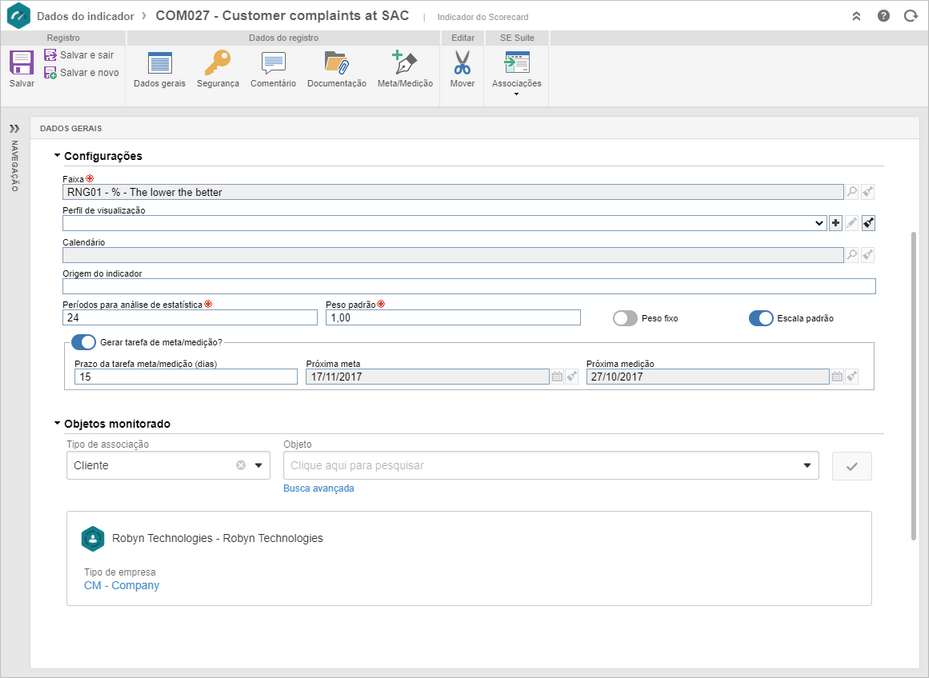Collapse the header with double chevron icon

856,17
